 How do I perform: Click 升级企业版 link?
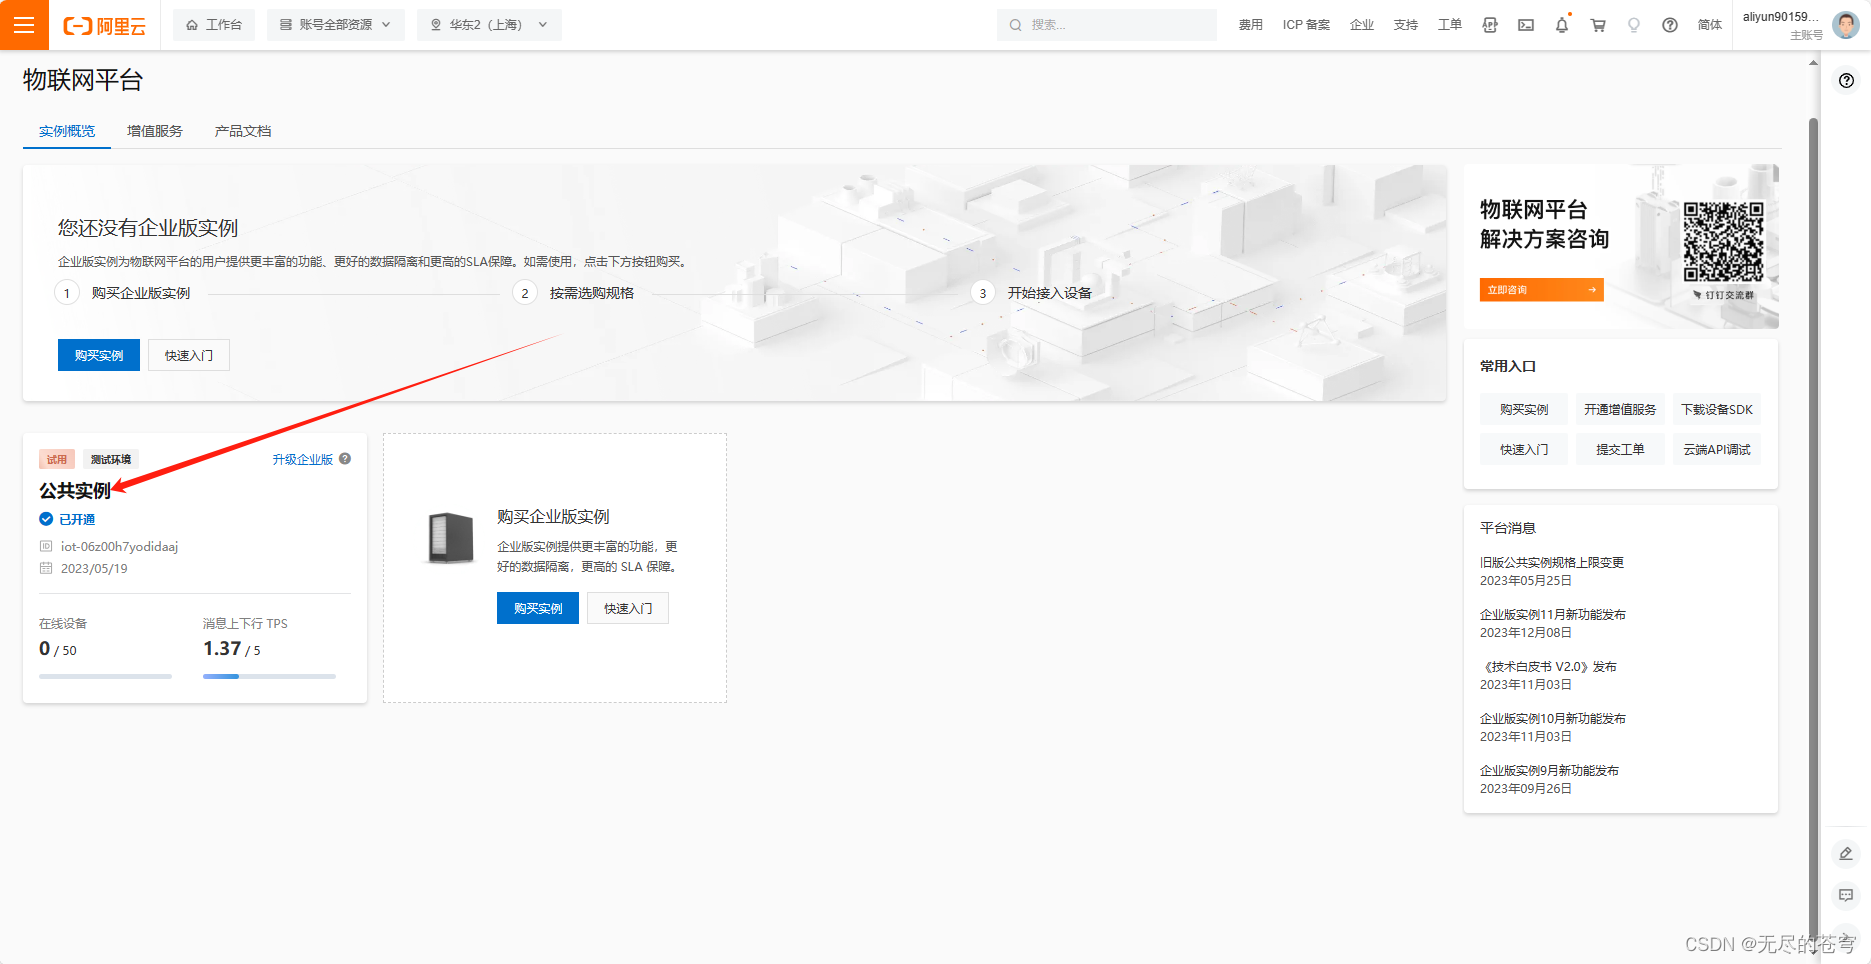[x=302, y=459]
